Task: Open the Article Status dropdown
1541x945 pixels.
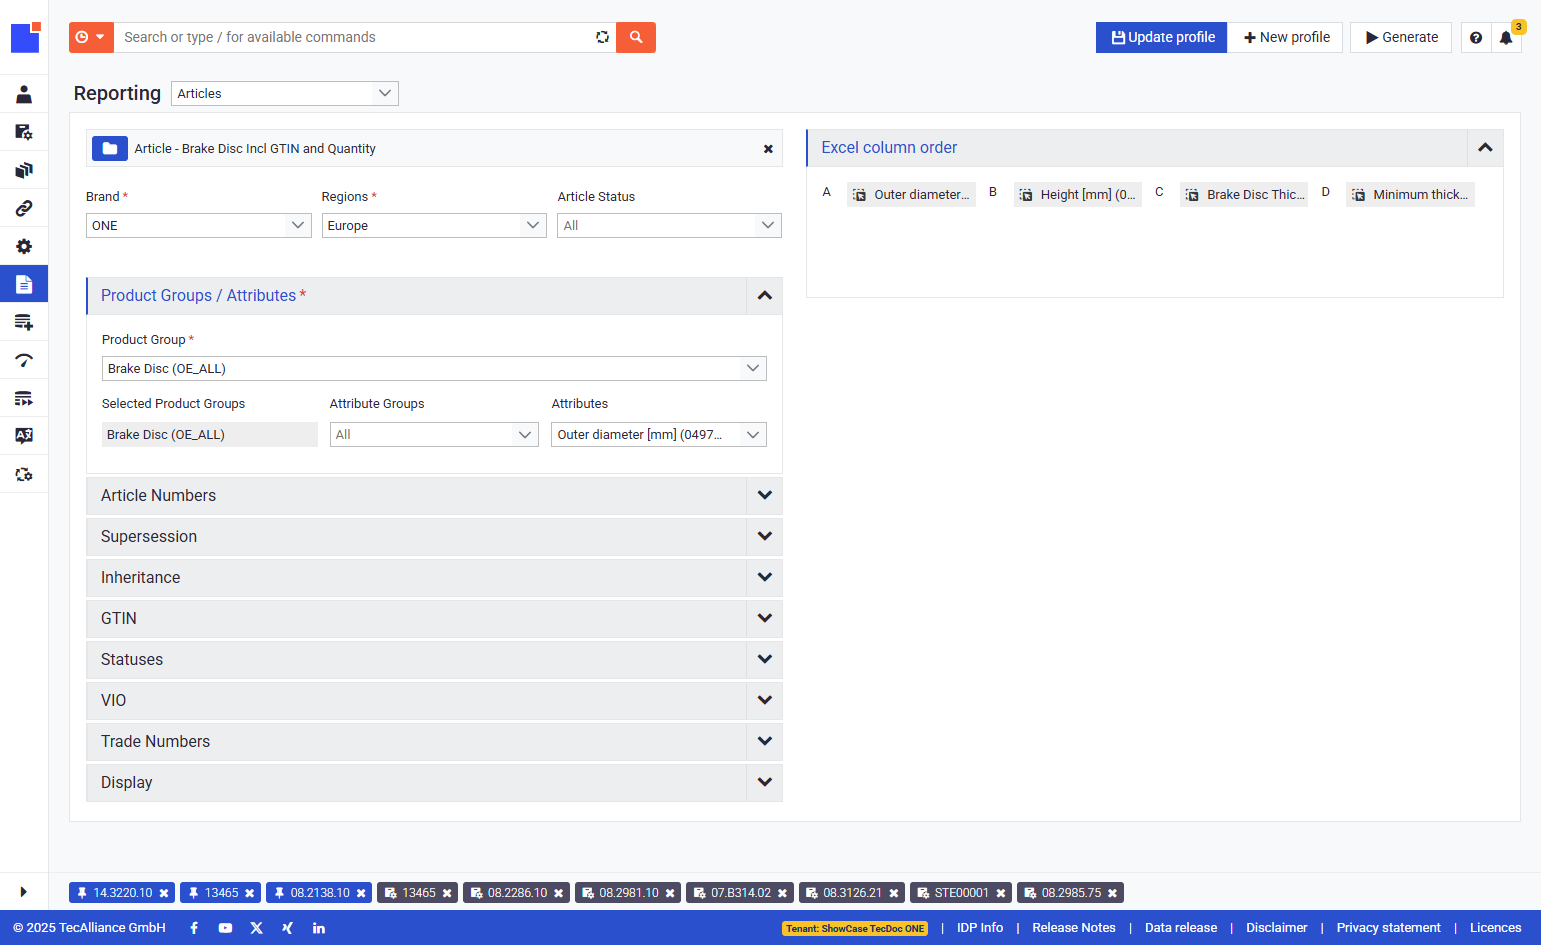Action: coord(669,225)
